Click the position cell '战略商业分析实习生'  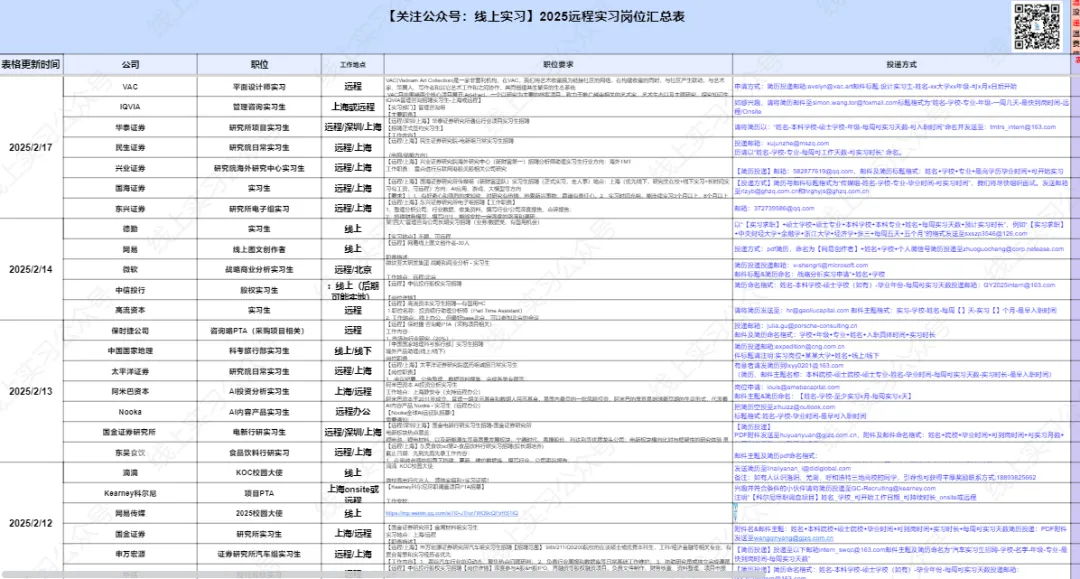[x=259, y=269]
